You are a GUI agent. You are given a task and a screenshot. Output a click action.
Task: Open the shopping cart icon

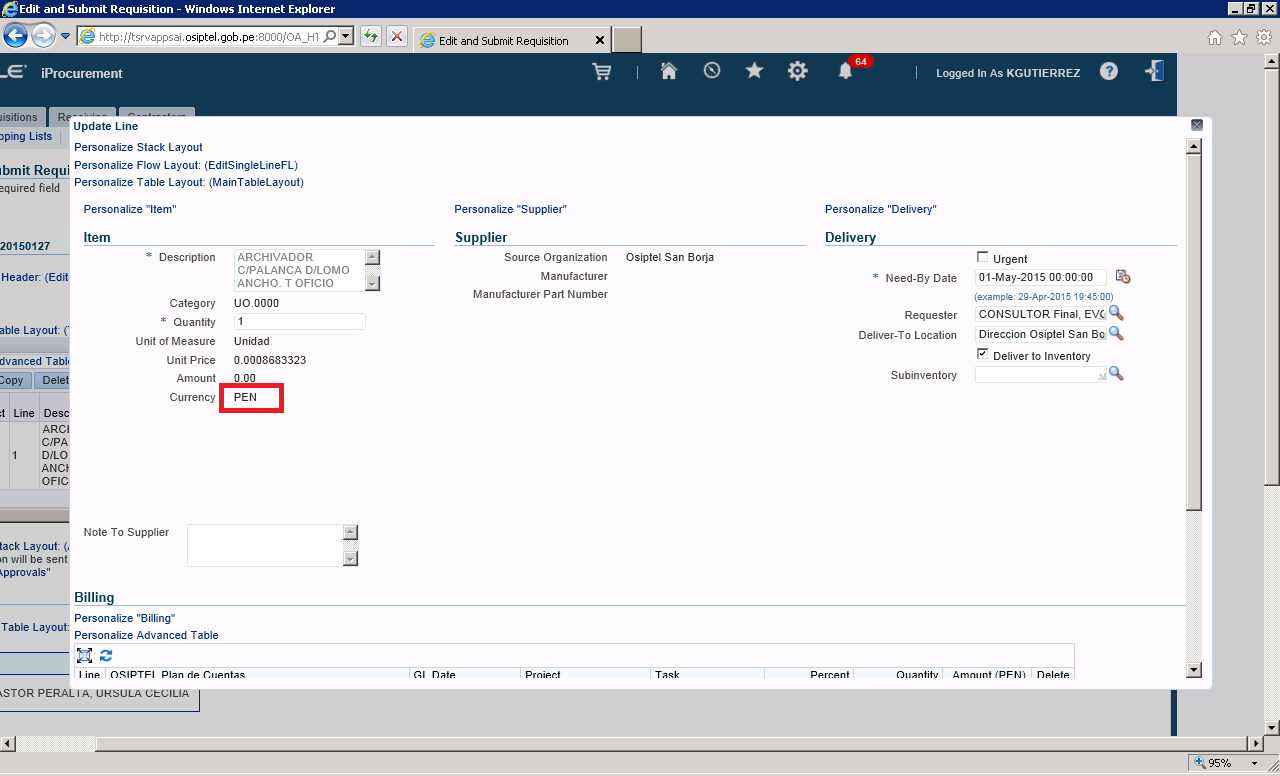coord(601,72)
